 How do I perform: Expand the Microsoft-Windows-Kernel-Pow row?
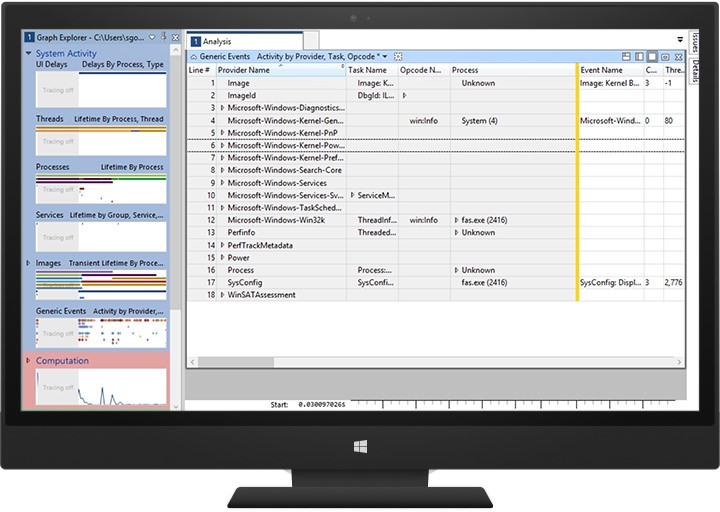tap(223, 145)
